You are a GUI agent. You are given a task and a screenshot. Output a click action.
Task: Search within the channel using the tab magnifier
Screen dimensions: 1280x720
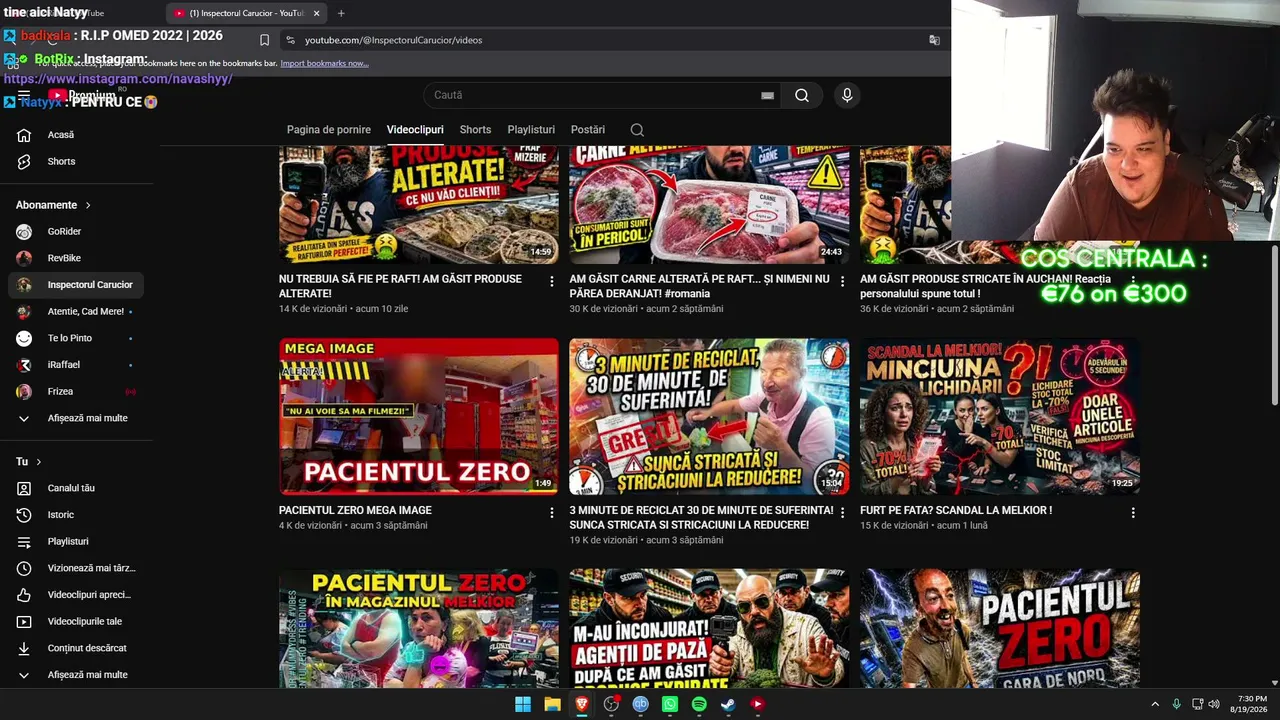tap(637, 130)
